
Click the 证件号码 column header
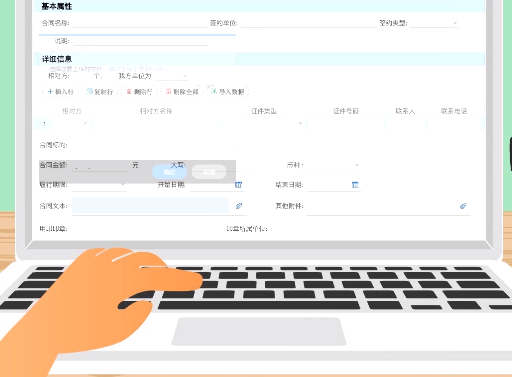click(x=346, y=111)
